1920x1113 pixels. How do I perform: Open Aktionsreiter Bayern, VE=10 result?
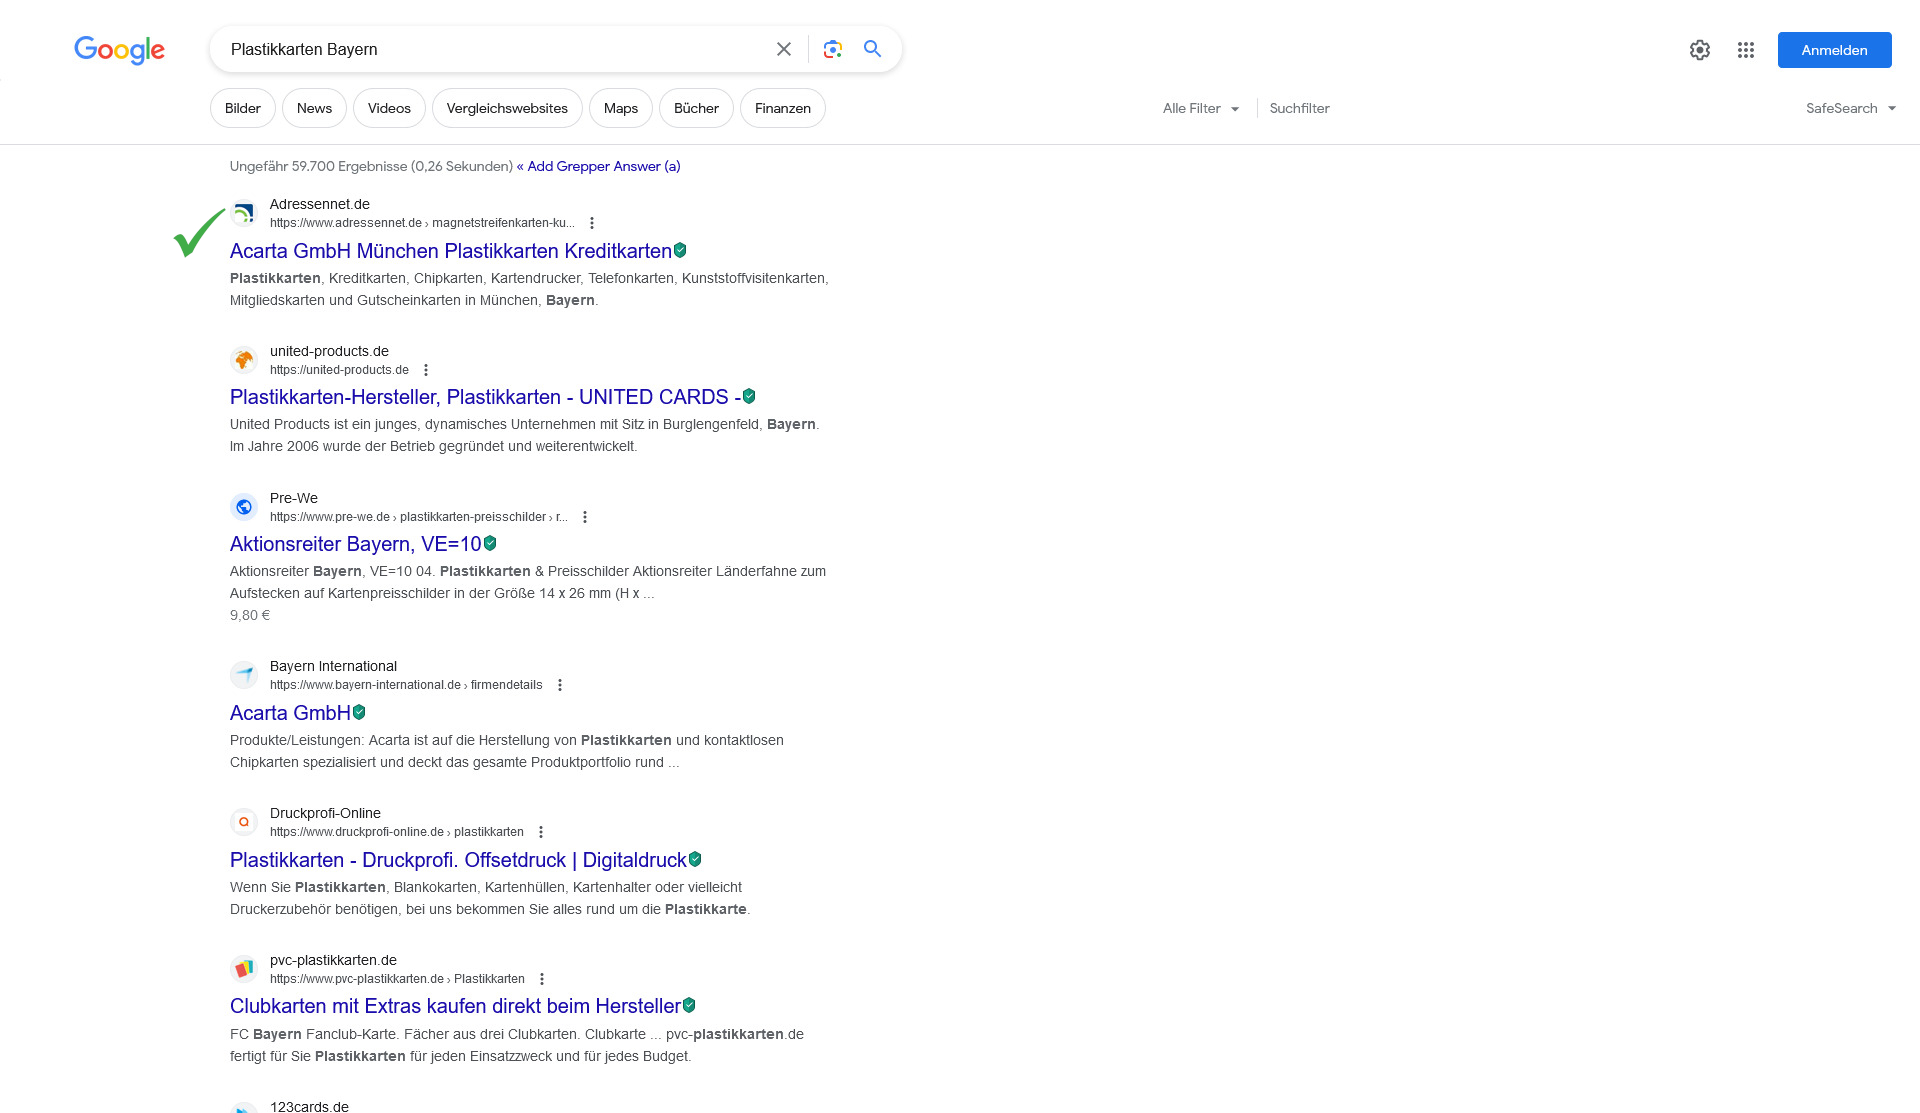pyautogui.click(x=356, y=544)
